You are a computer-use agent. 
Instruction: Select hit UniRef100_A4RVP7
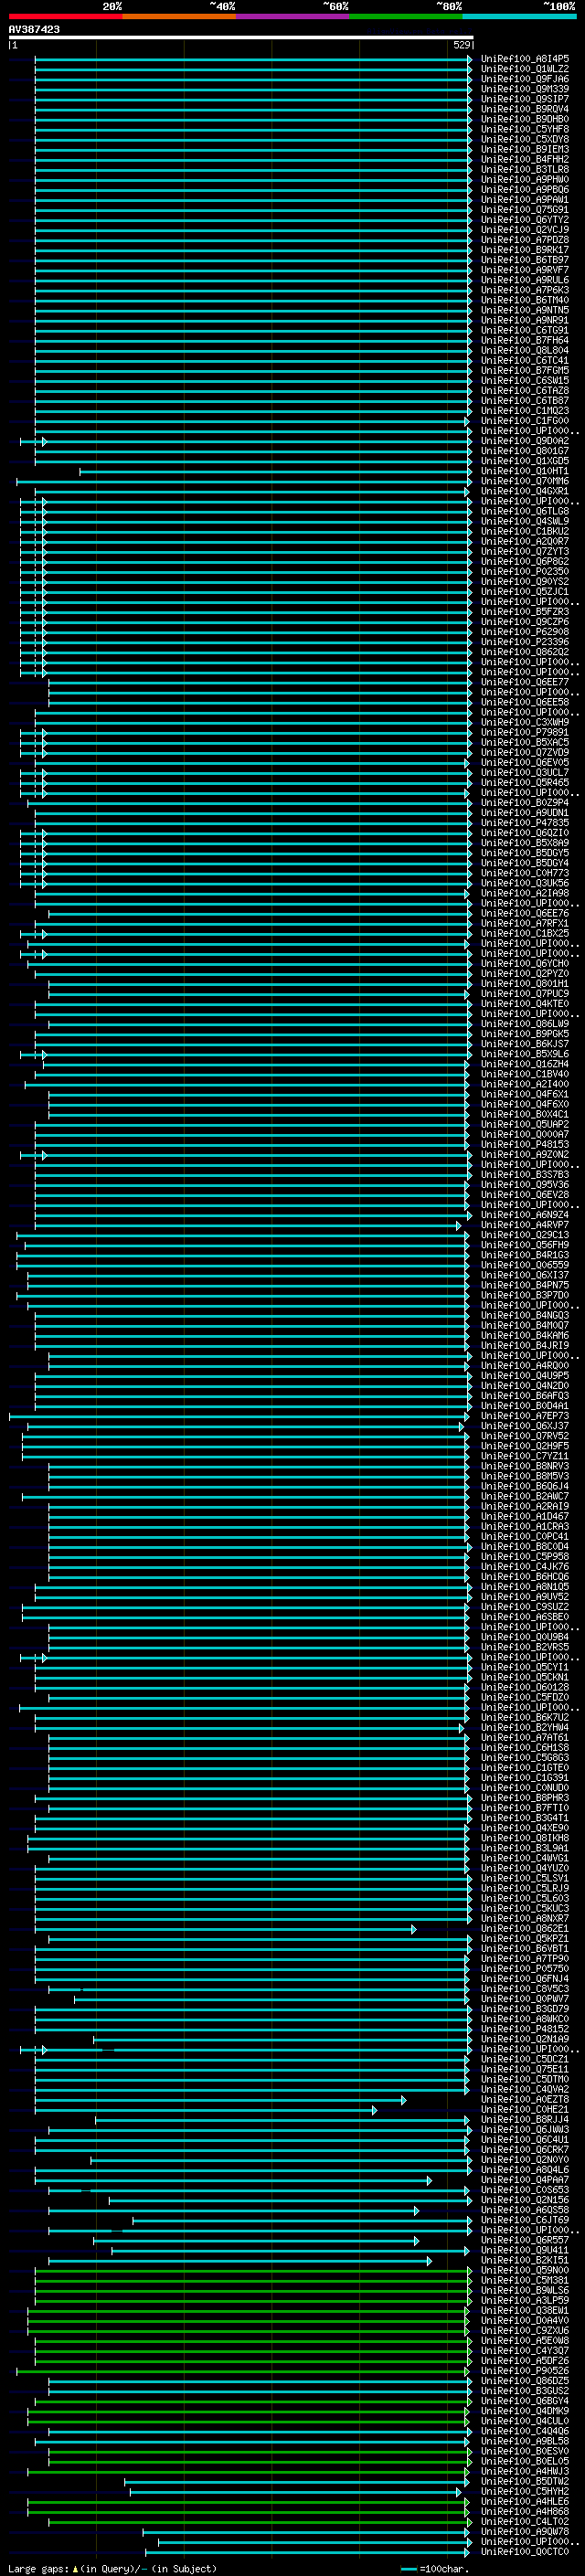pos(524,1225)
